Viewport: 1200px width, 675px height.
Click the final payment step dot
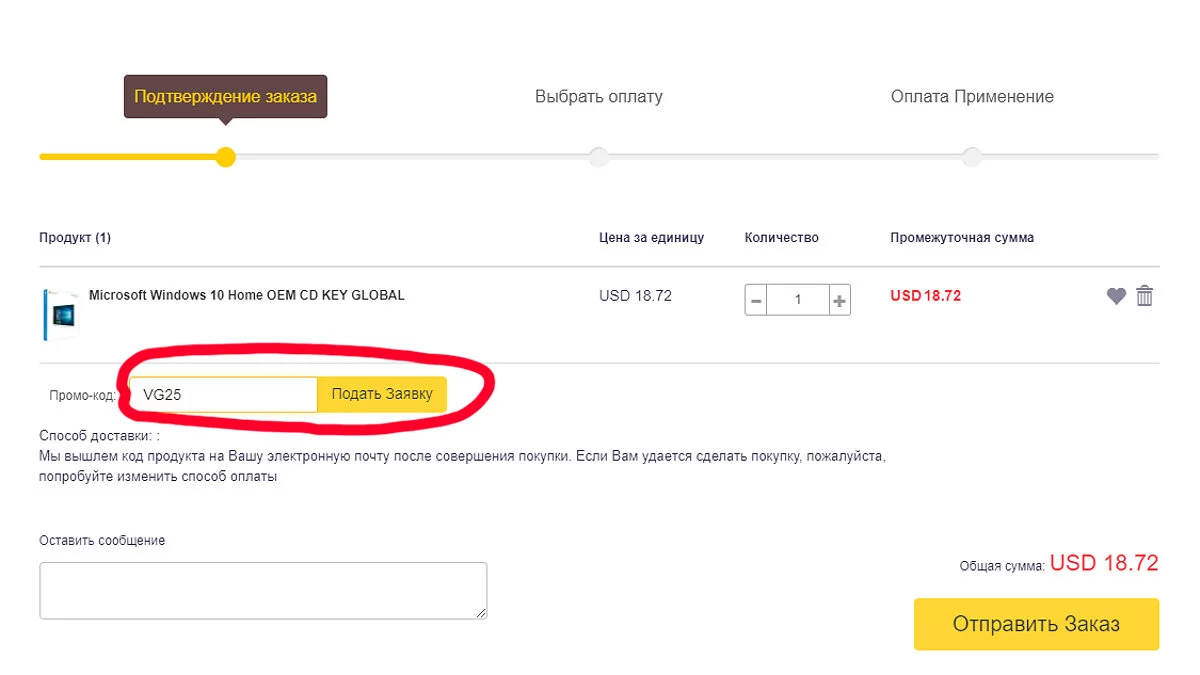coord(971,157)
